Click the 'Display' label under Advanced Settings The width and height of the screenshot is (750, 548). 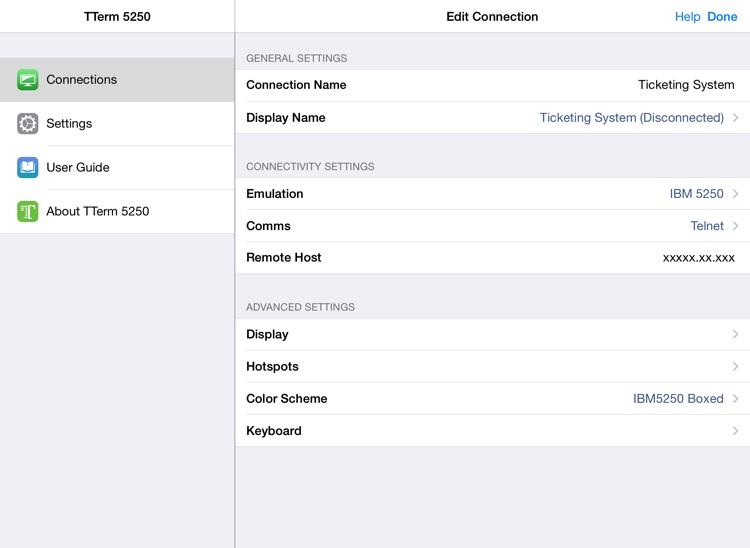267,334
